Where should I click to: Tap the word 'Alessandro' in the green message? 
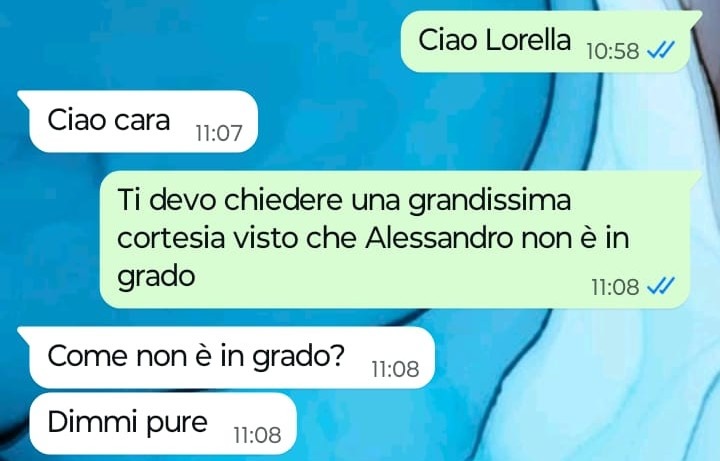point(439,238)
